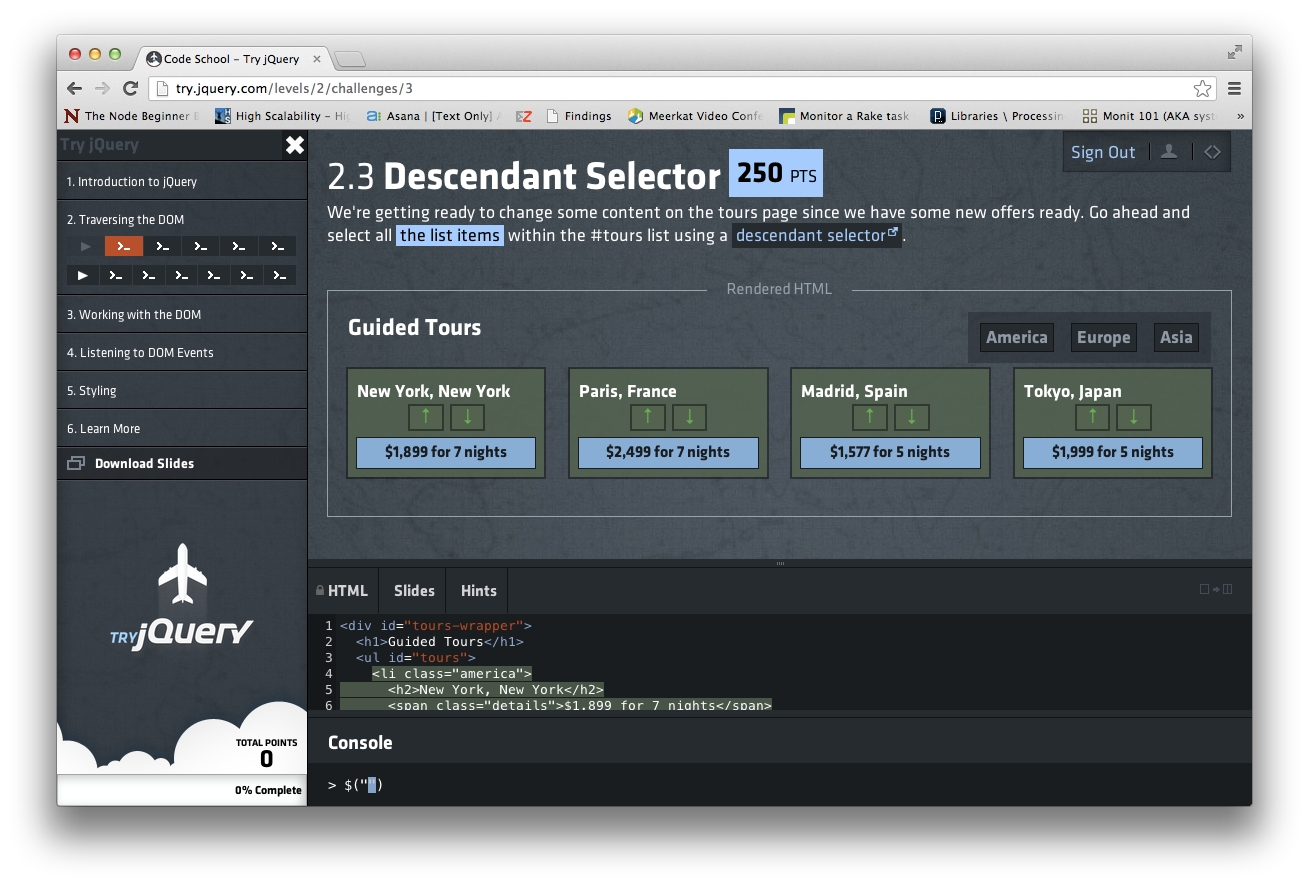
Task: Click the up arrow under Tokyo, Japan
Action: coord(1092,417)
